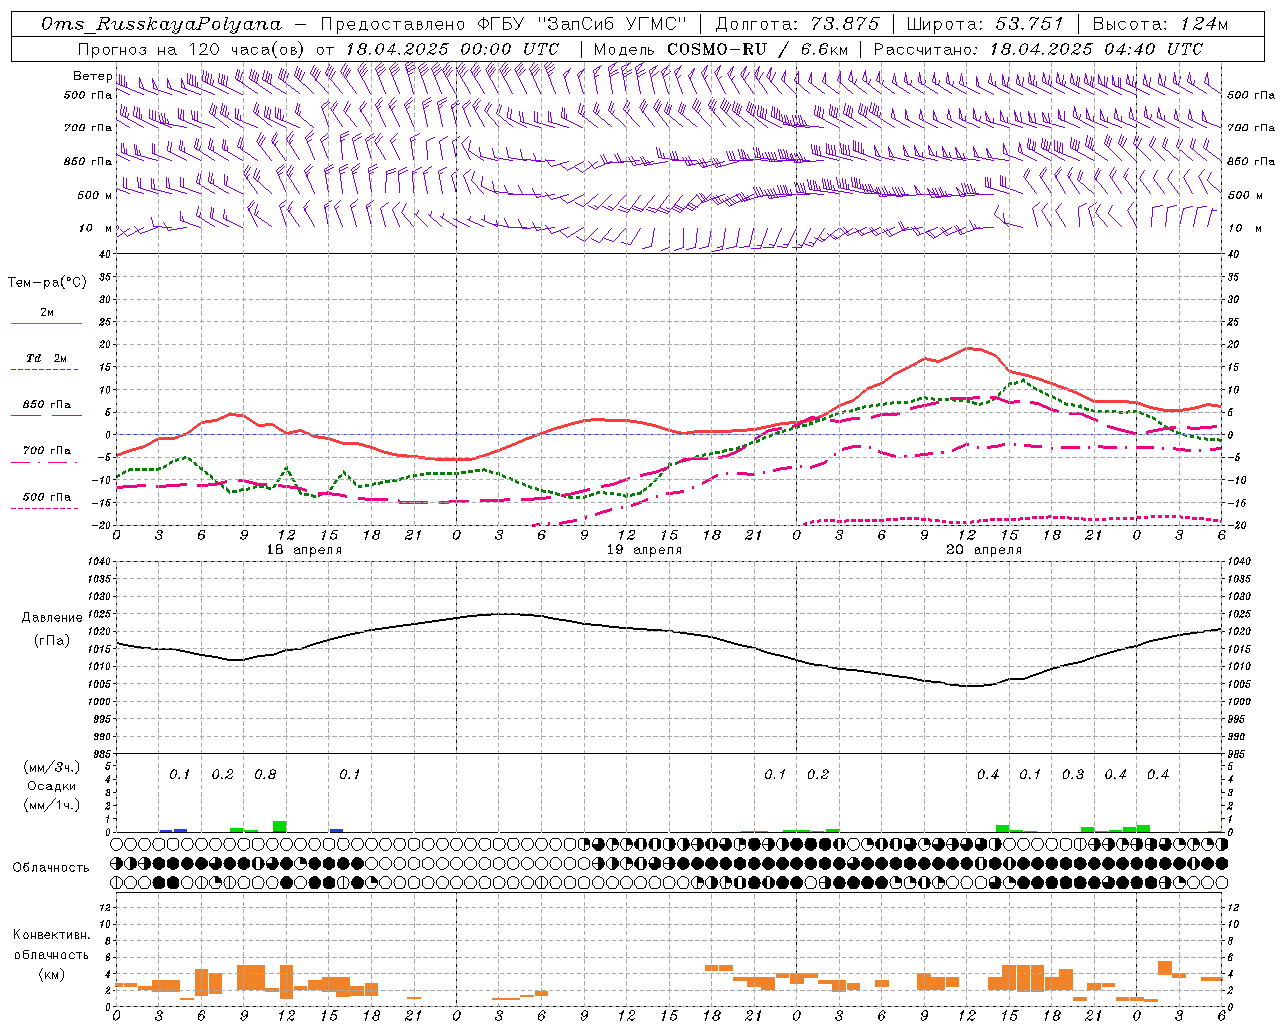Click the (мм/3ч.) precipitation unit label
The image size is (1280, 1024).
point(52,767)
